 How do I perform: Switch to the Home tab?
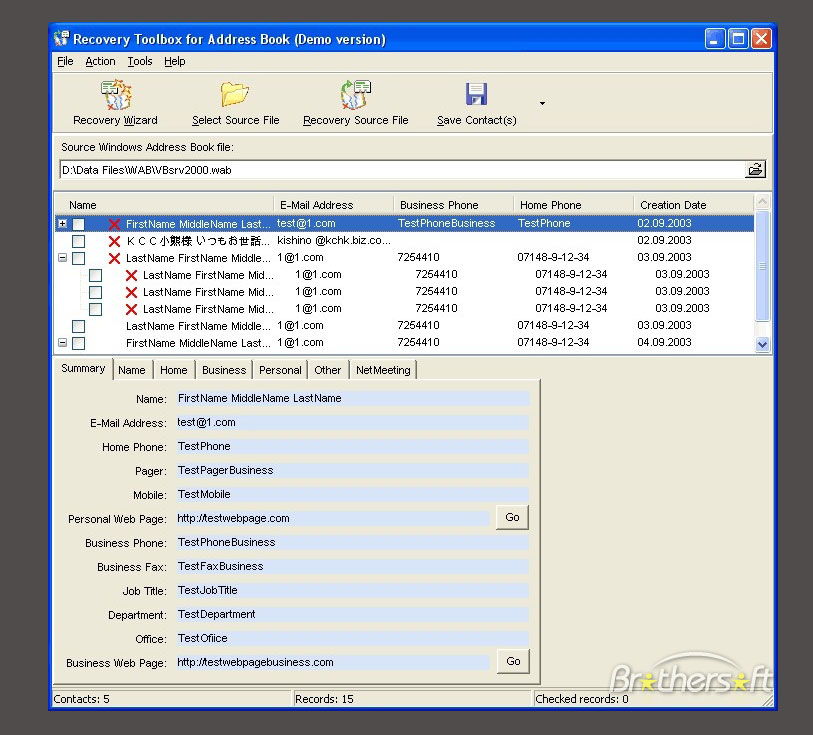pos(174,370)
